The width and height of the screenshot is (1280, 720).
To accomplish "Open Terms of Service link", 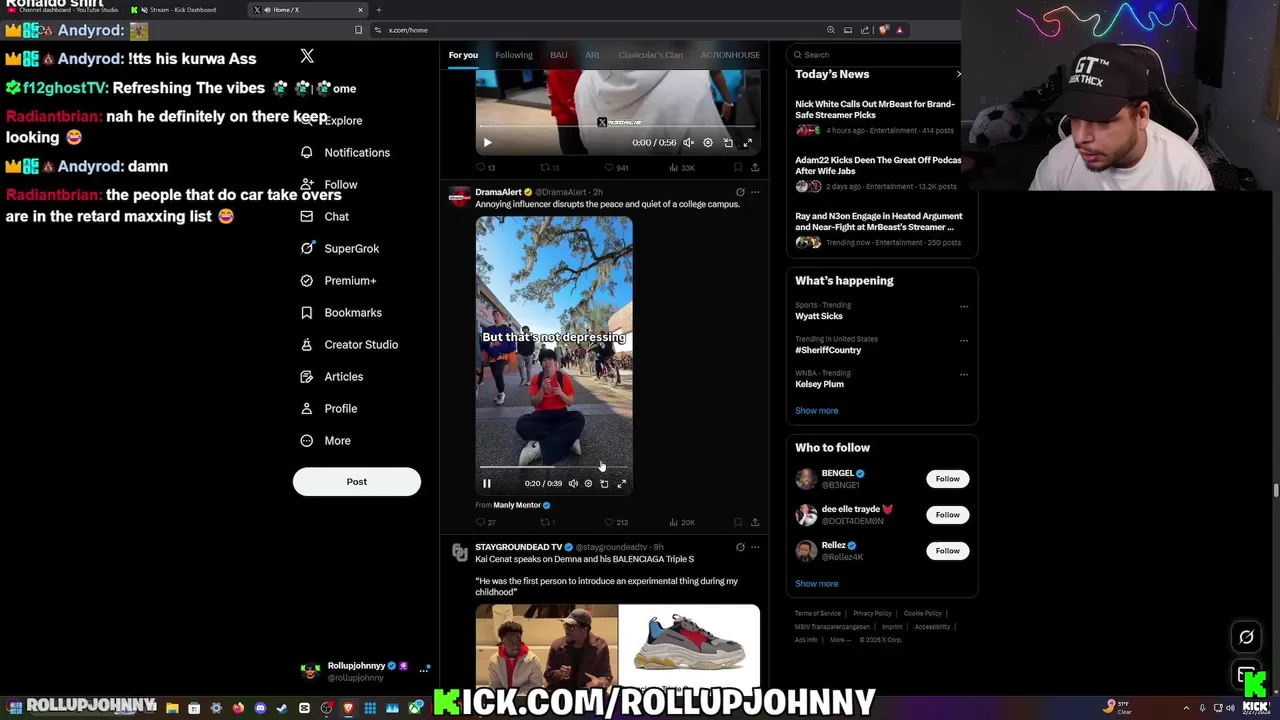I will 818,613.
